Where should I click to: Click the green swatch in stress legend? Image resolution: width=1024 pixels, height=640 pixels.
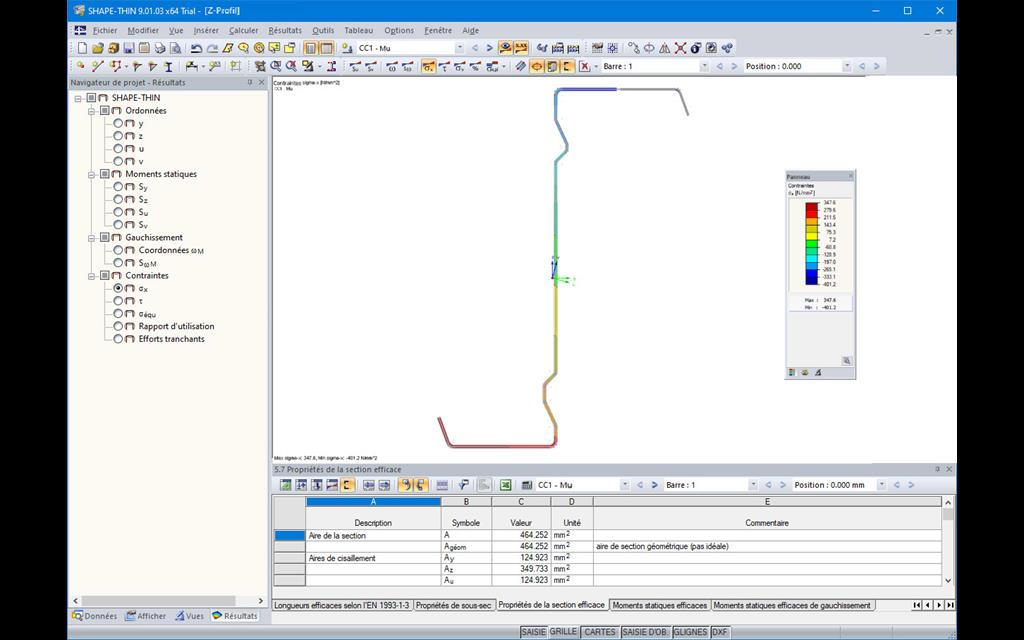tap(812, 244)
